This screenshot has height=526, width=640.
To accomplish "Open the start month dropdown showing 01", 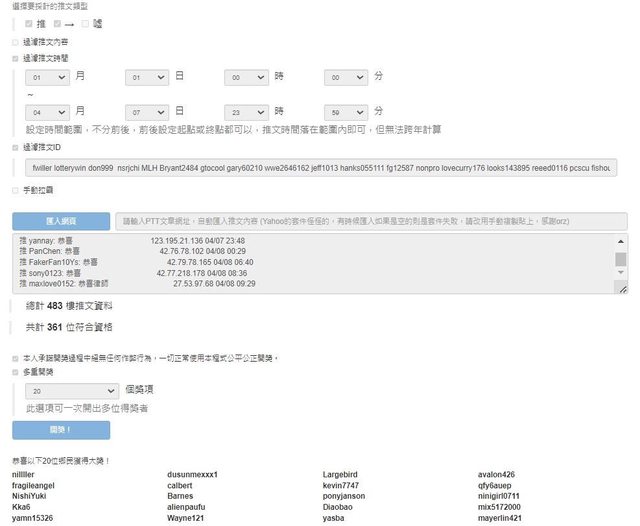I will pos(48,77).
